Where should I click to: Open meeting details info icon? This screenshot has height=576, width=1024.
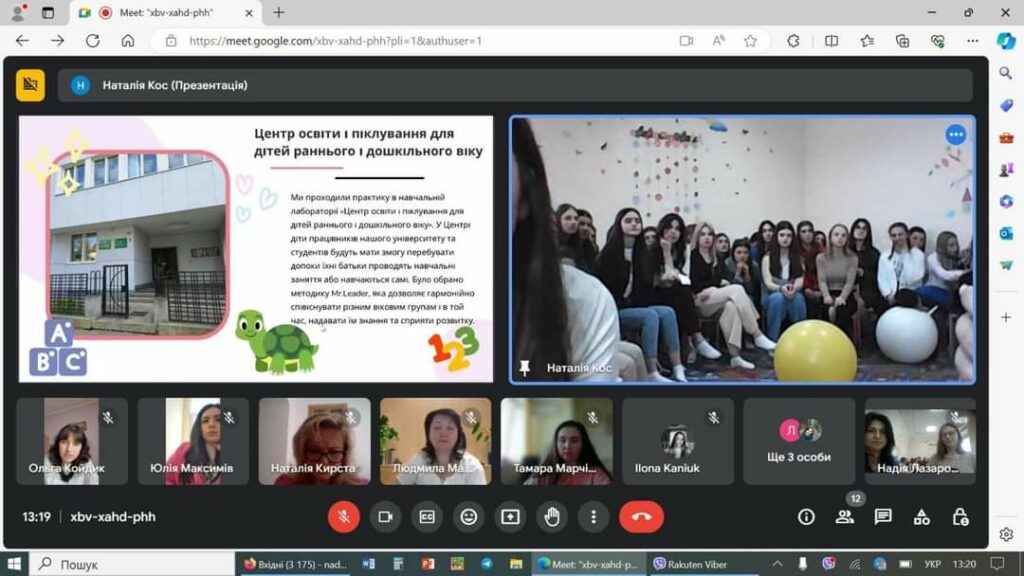pyautogui.click(x=806, y=517)
